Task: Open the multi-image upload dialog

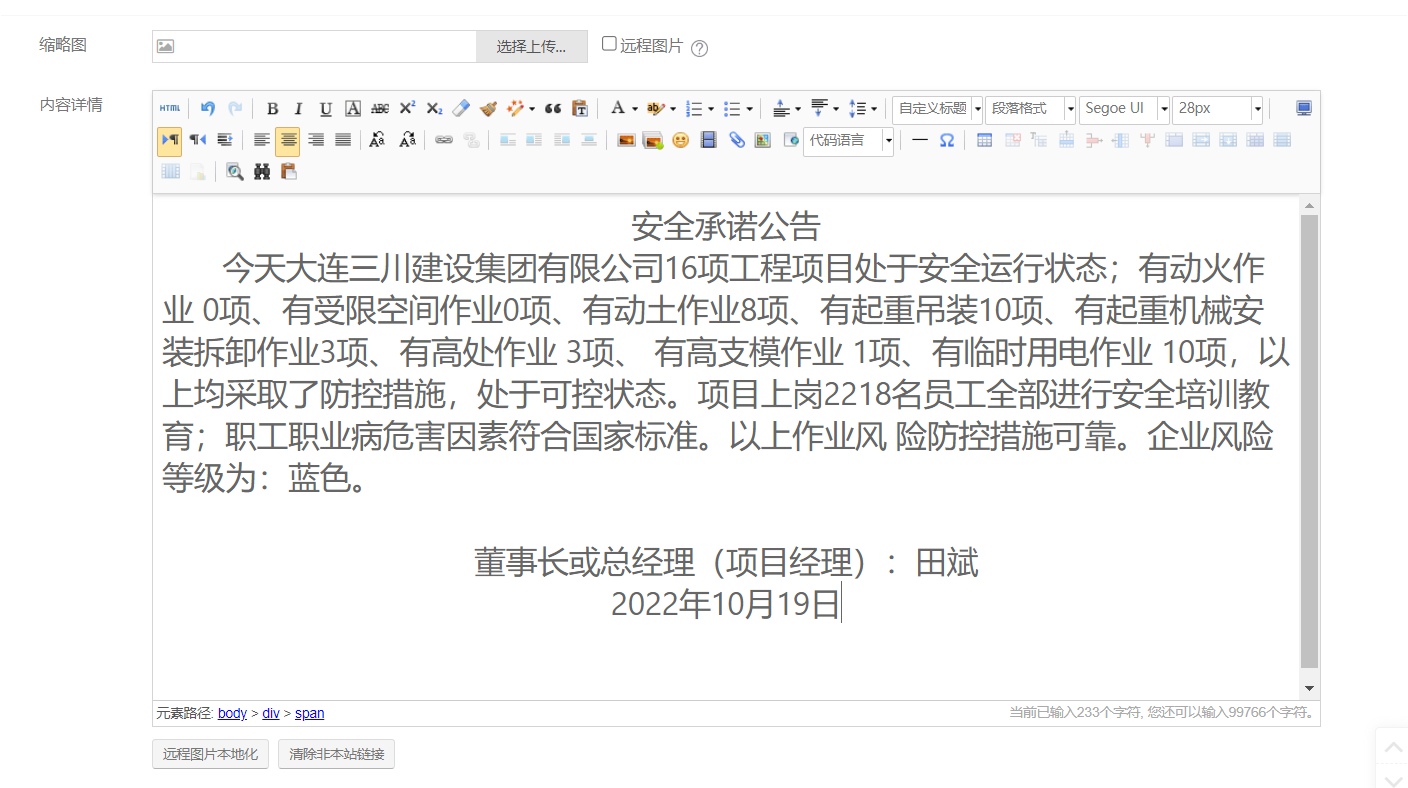Action: tap(653, 140)
